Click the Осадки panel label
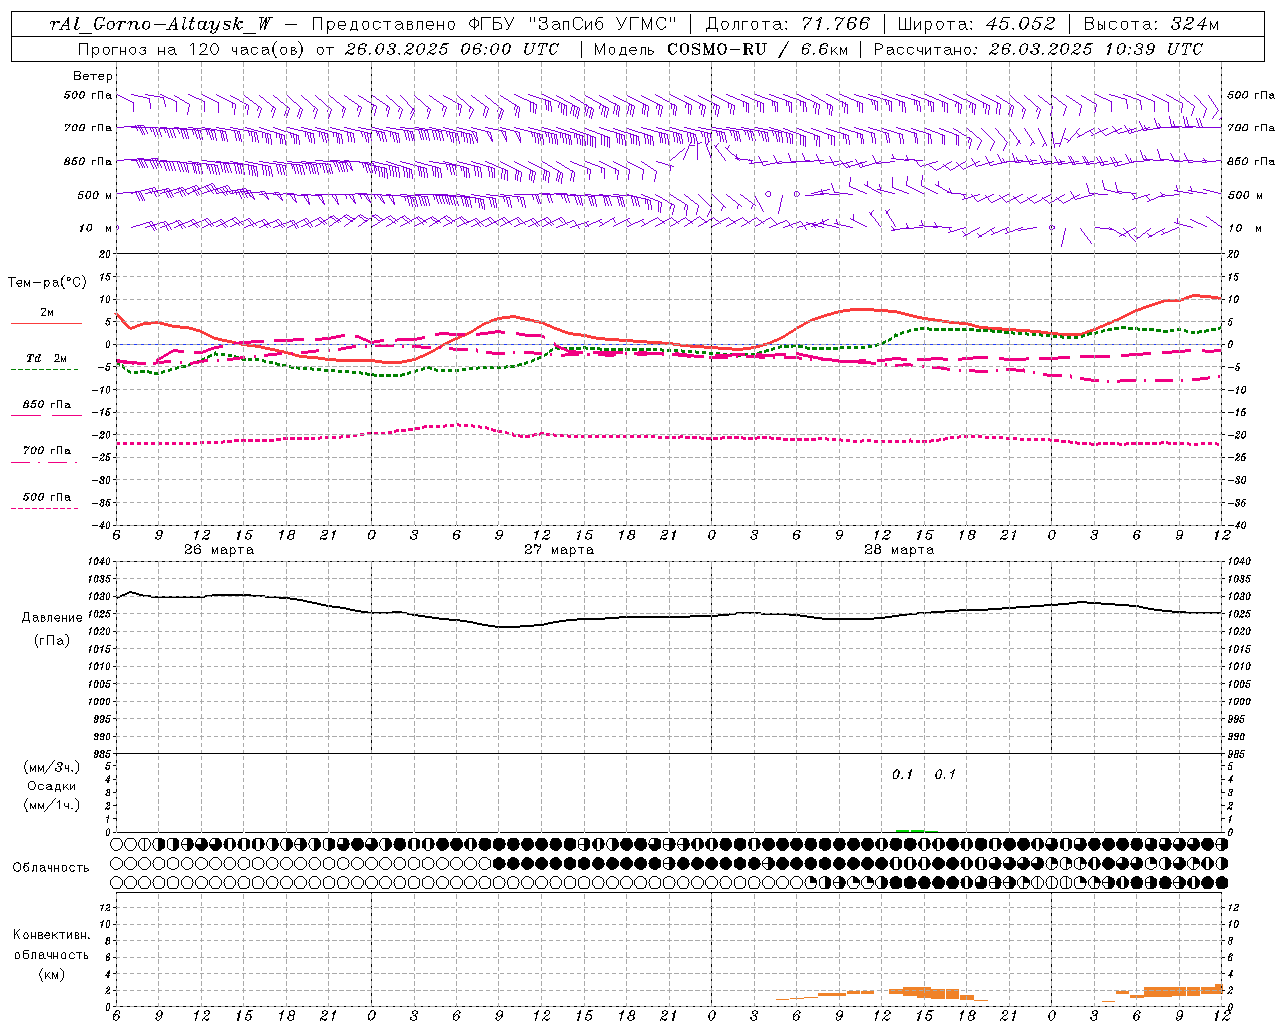Image resolution: width=1280 pixels, height=1024 pixels. pyautogui.click(x=52, y=786)
